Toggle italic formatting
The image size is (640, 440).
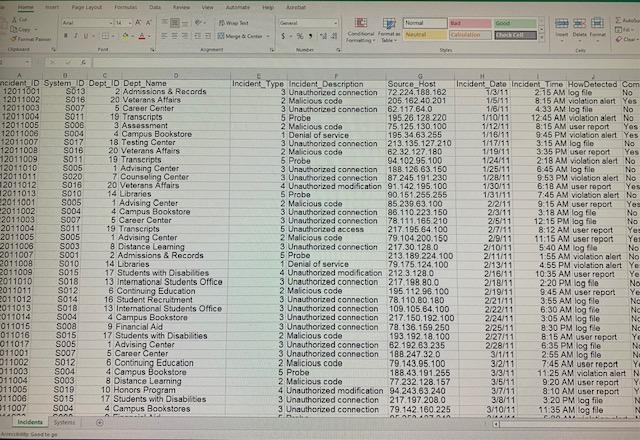pos(76,36)
